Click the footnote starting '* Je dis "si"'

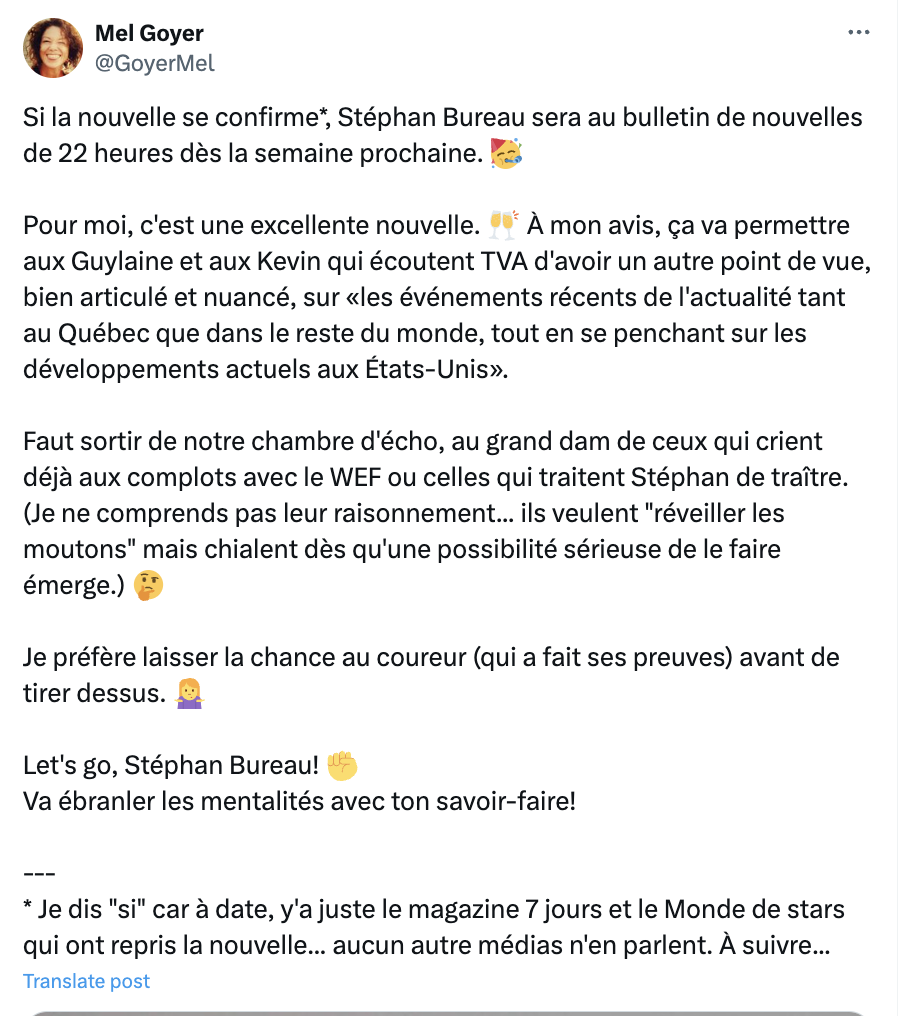(434, 927)
